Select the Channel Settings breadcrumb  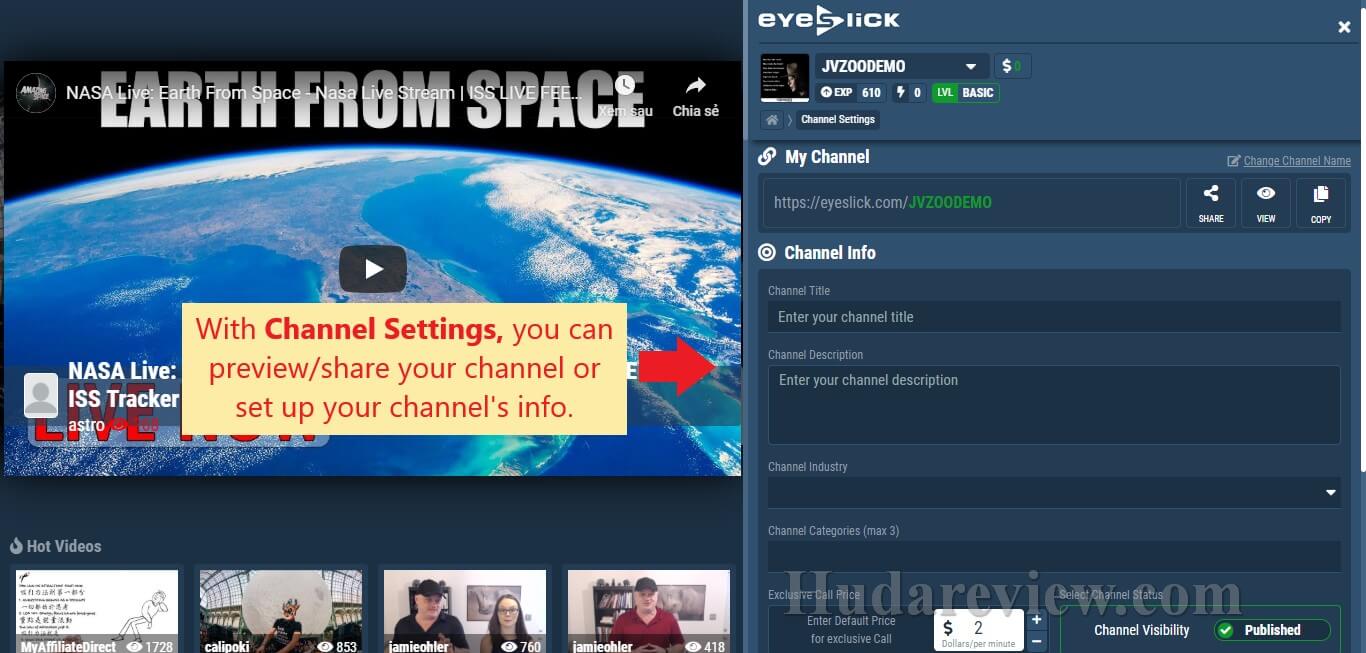click(x=838, y=120)
